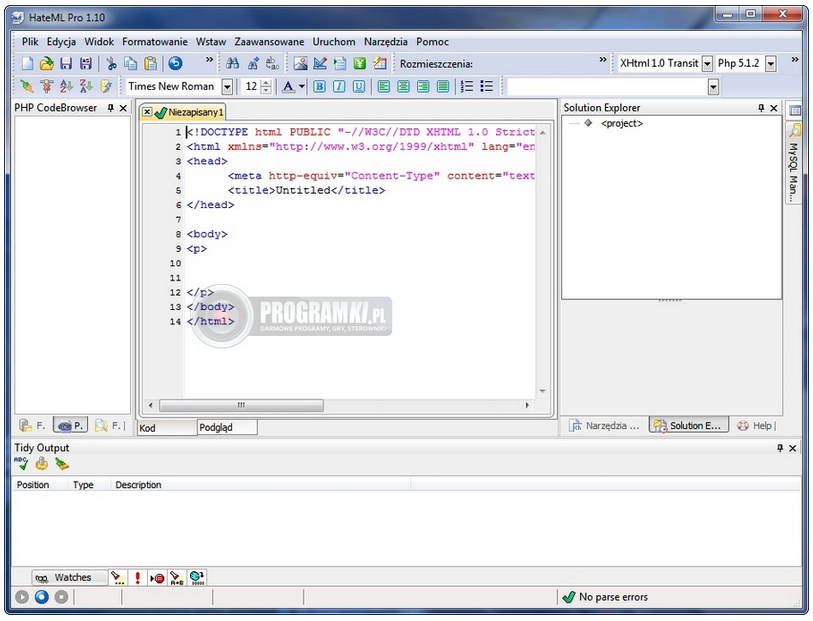Open the Times New Roman font dropdown

tap(227, 87)
